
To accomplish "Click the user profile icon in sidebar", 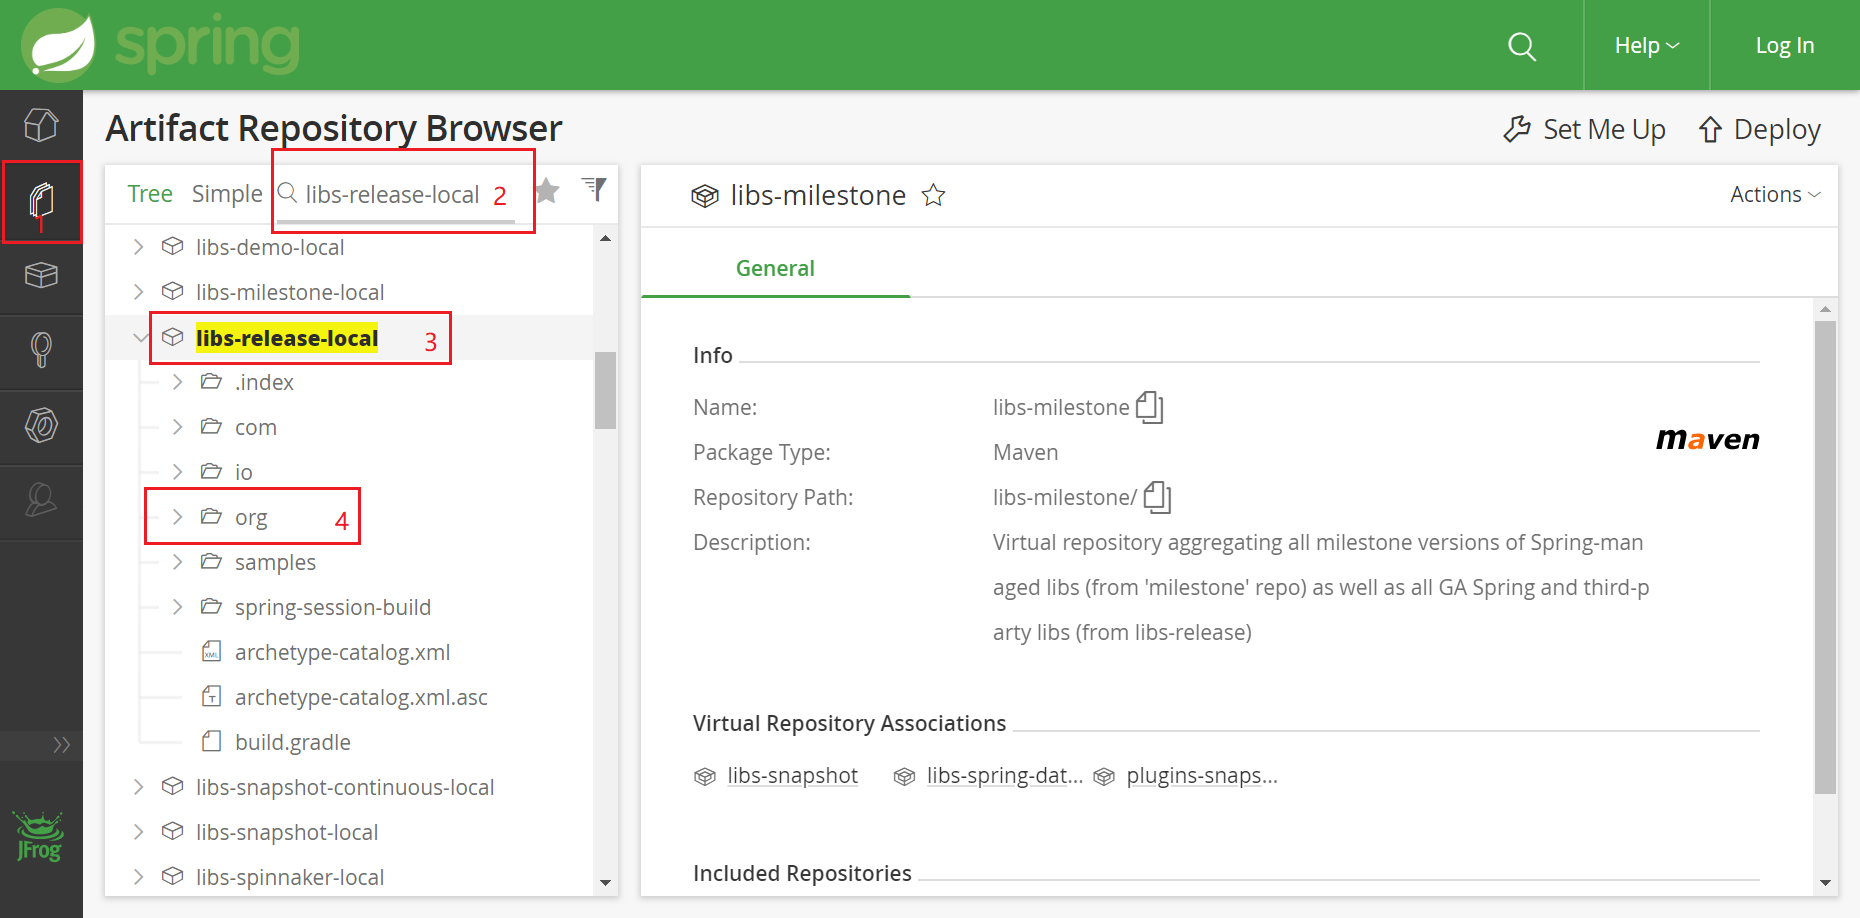I will coord(41,502).
